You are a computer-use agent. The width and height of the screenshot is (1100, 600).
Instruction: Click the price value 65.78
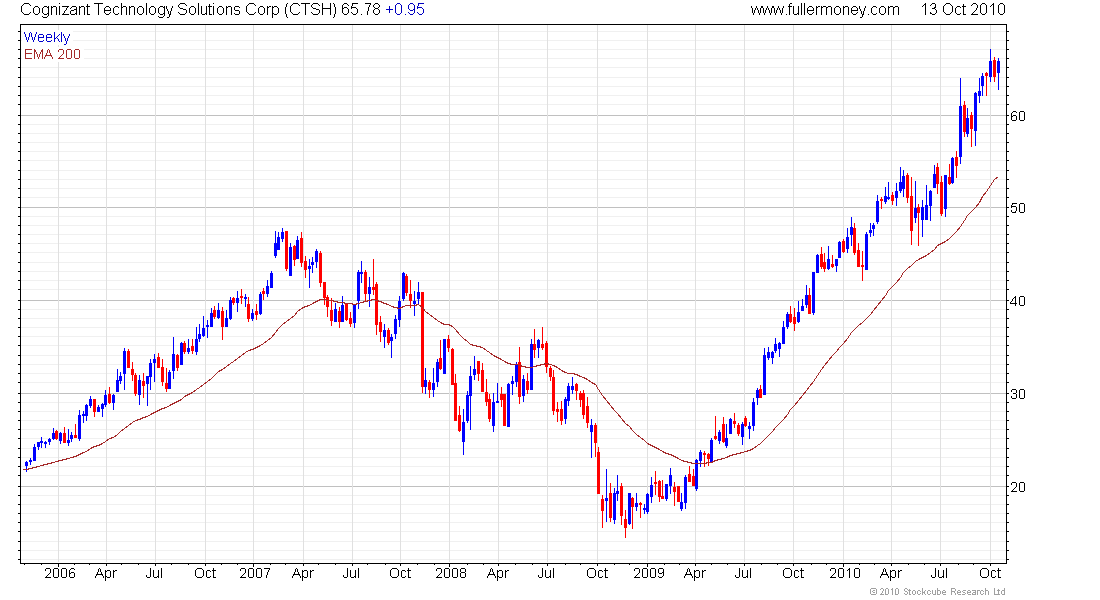pyautogui.click(x=361, y=10)
